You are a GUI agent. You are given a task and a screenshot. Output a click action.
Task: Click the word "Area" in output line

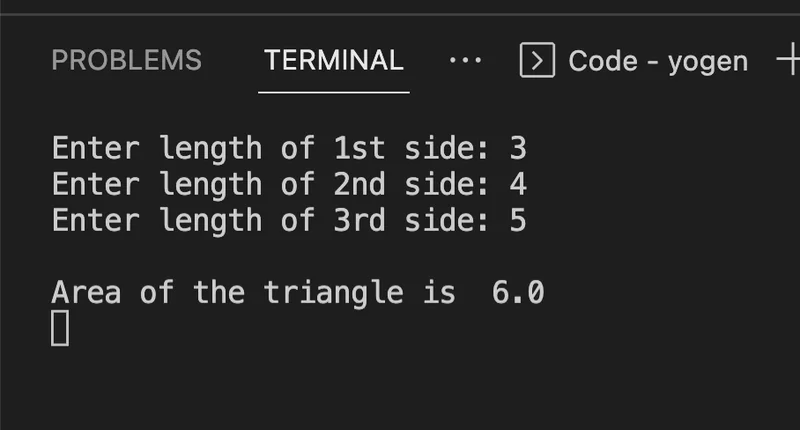coord(86,293)
